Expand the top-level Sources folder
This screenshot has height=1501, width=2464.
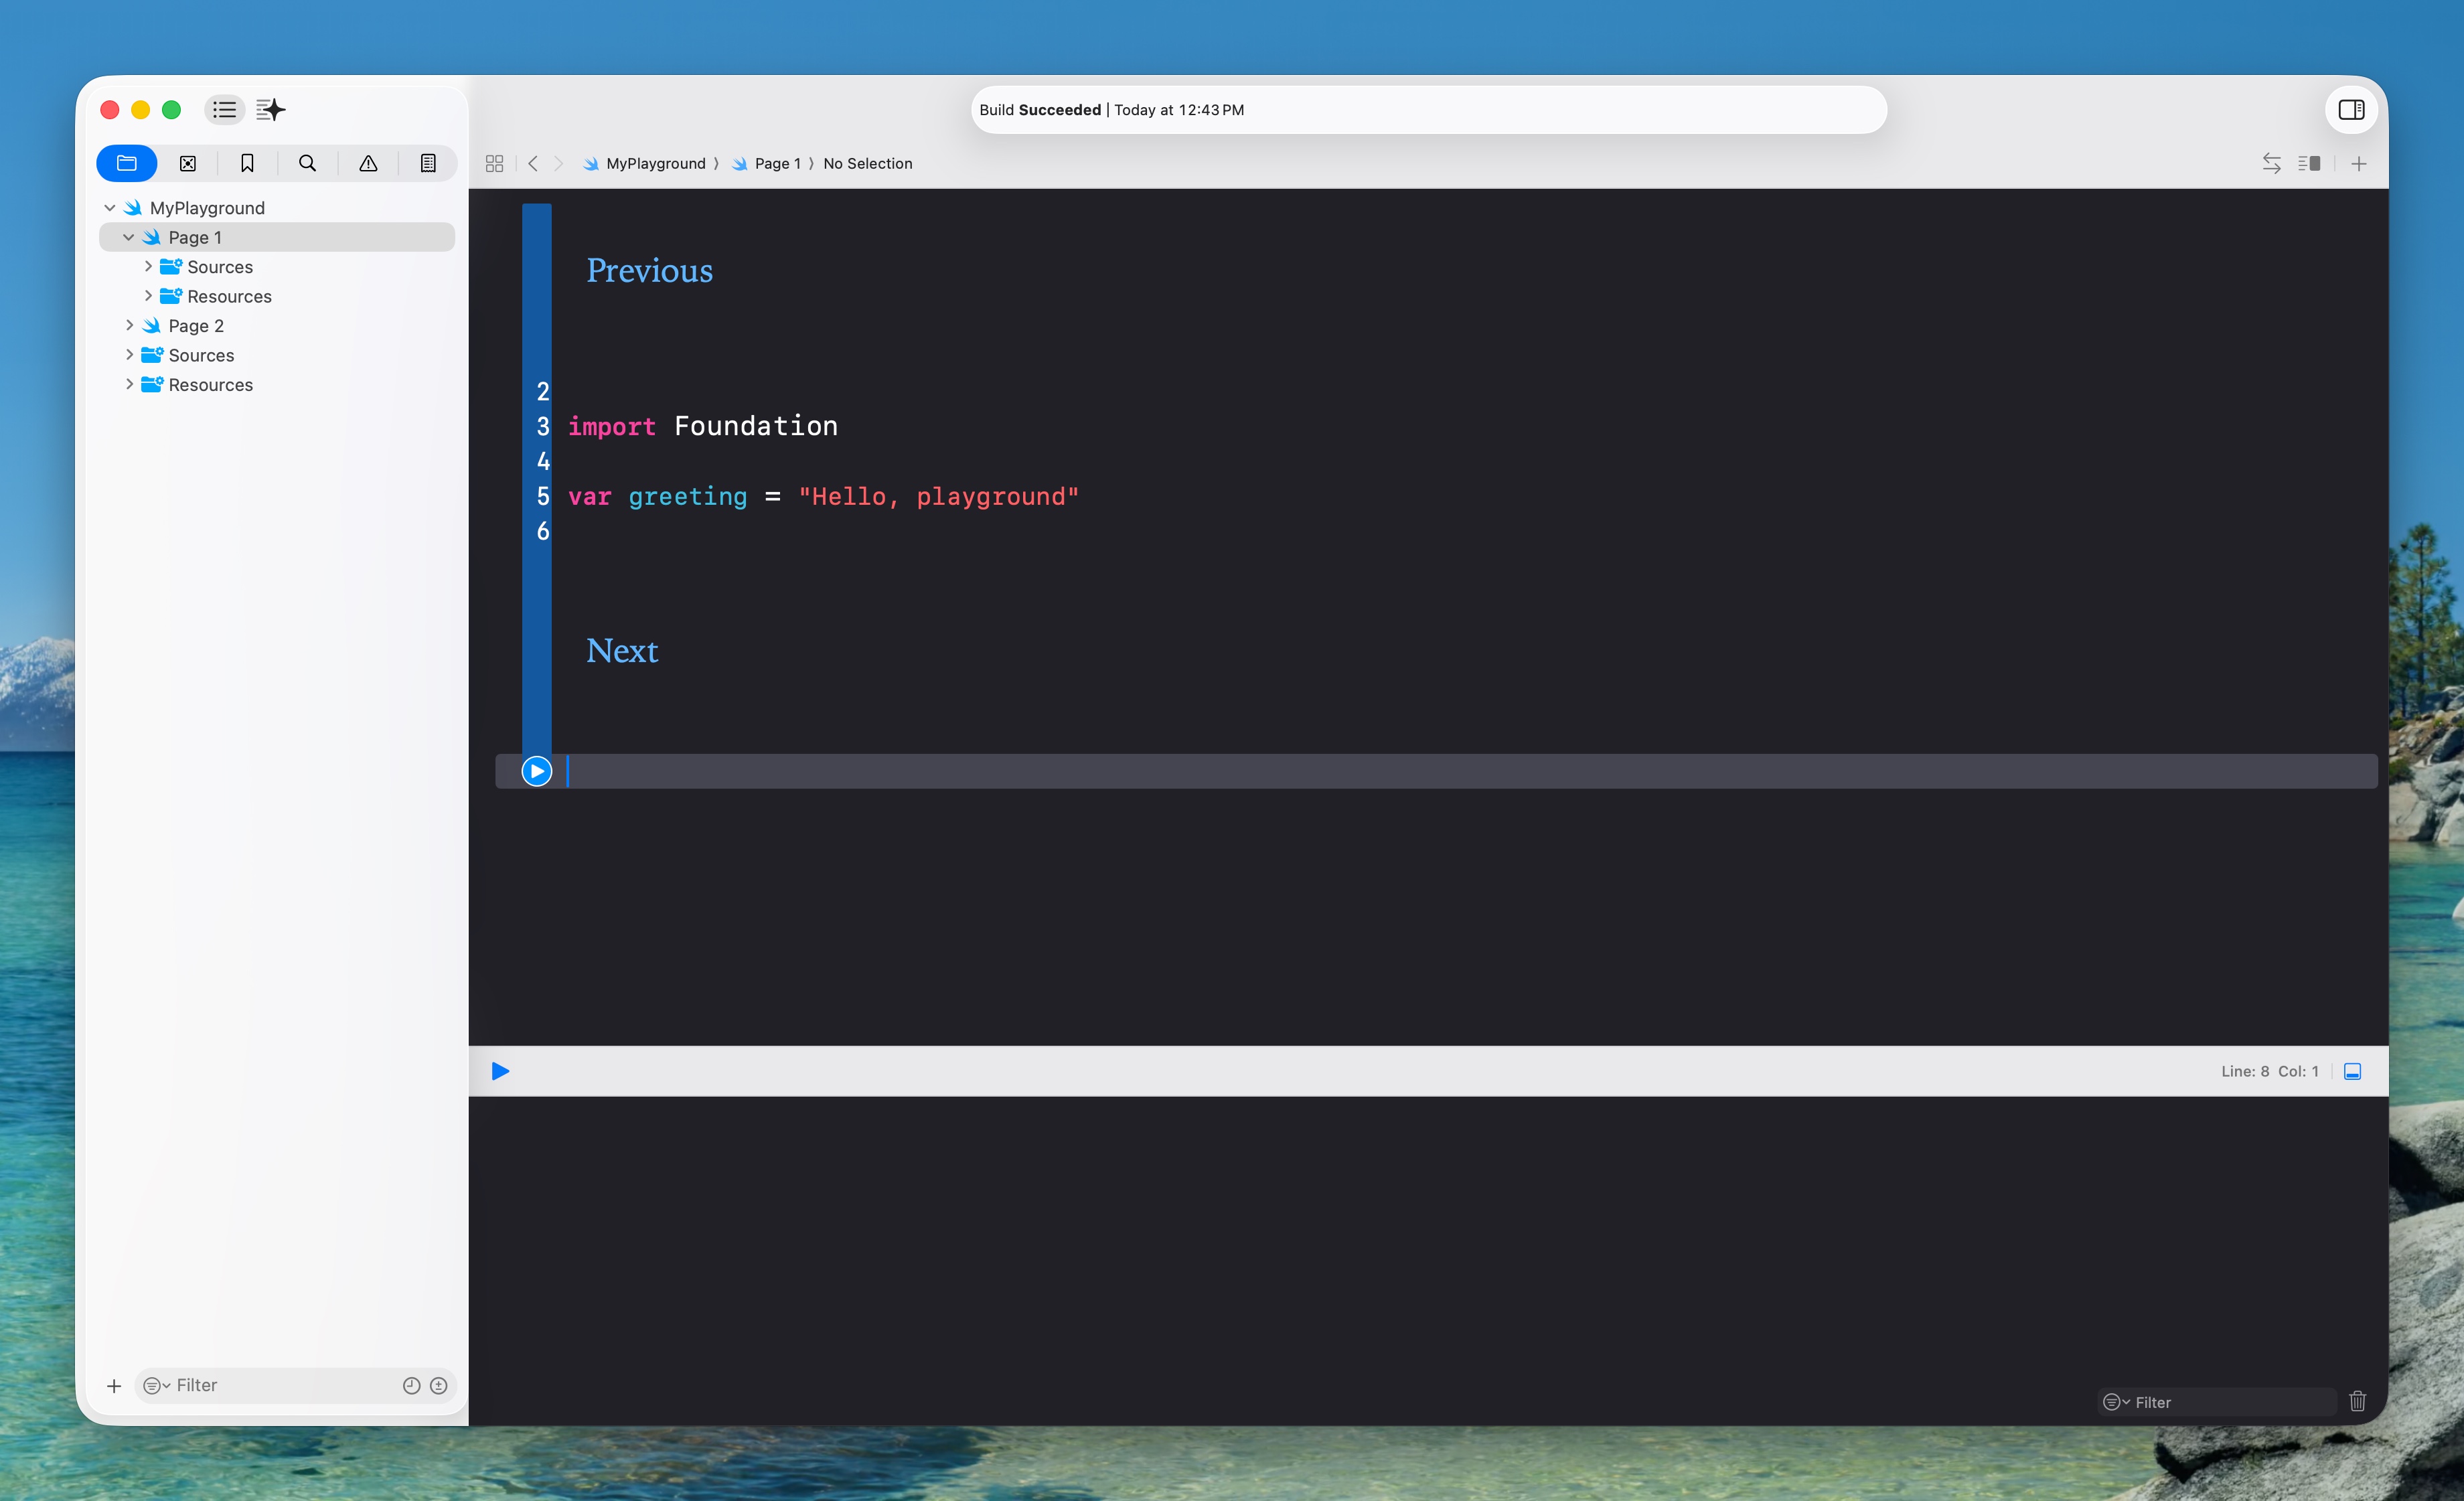pos(129,355)
